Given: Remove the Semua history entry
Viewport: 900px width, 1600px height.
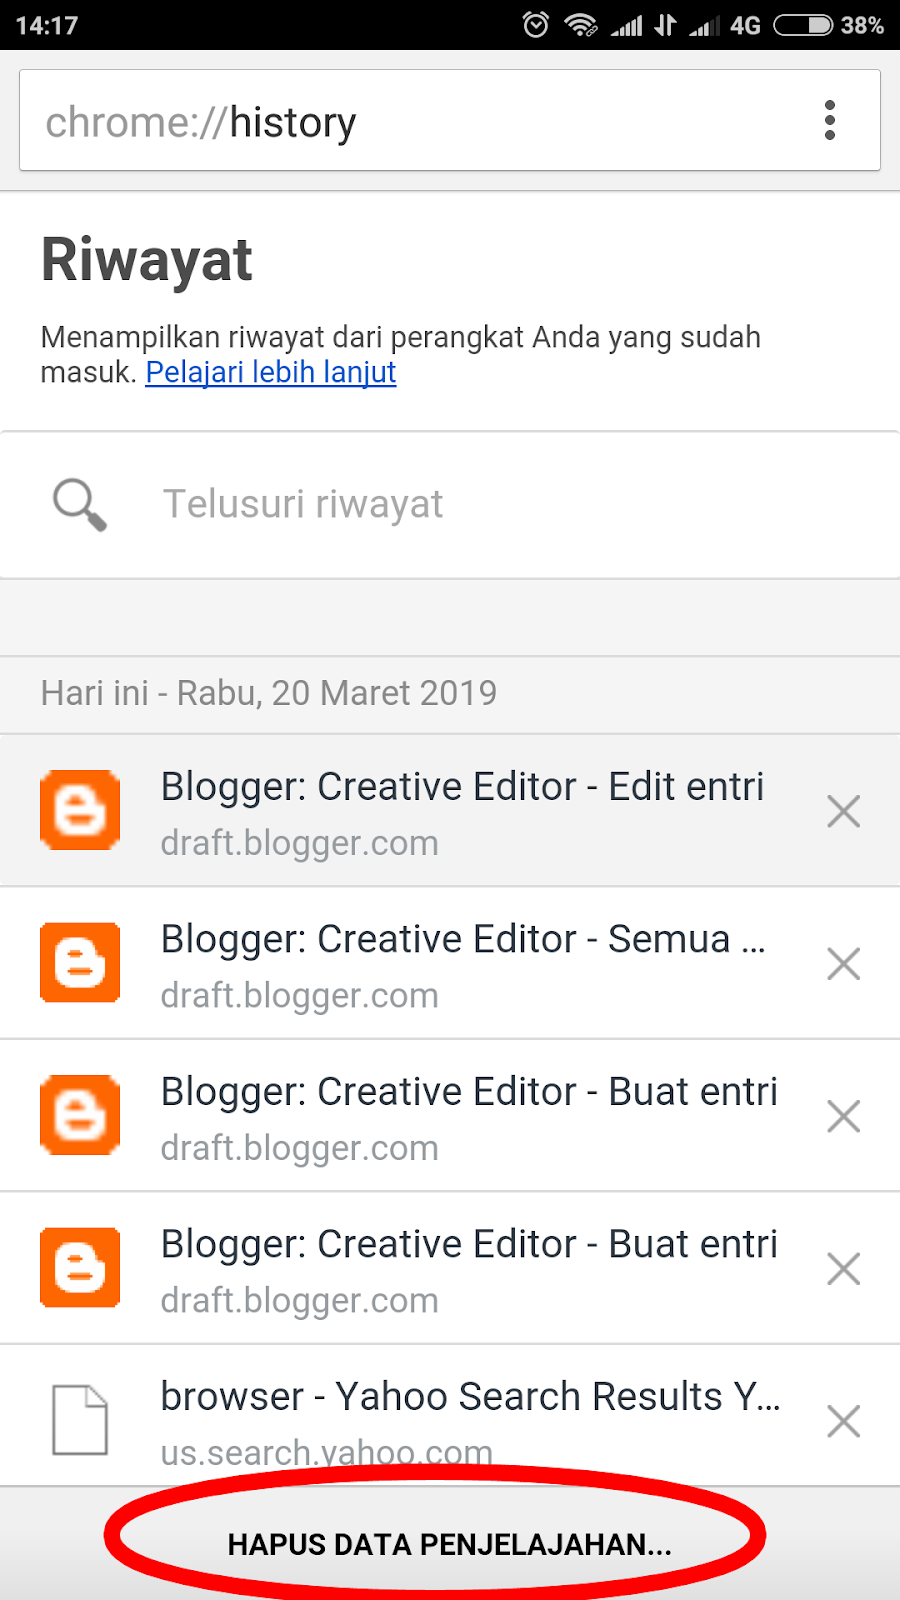Looking at the screenshot, I should pos(844,964).
